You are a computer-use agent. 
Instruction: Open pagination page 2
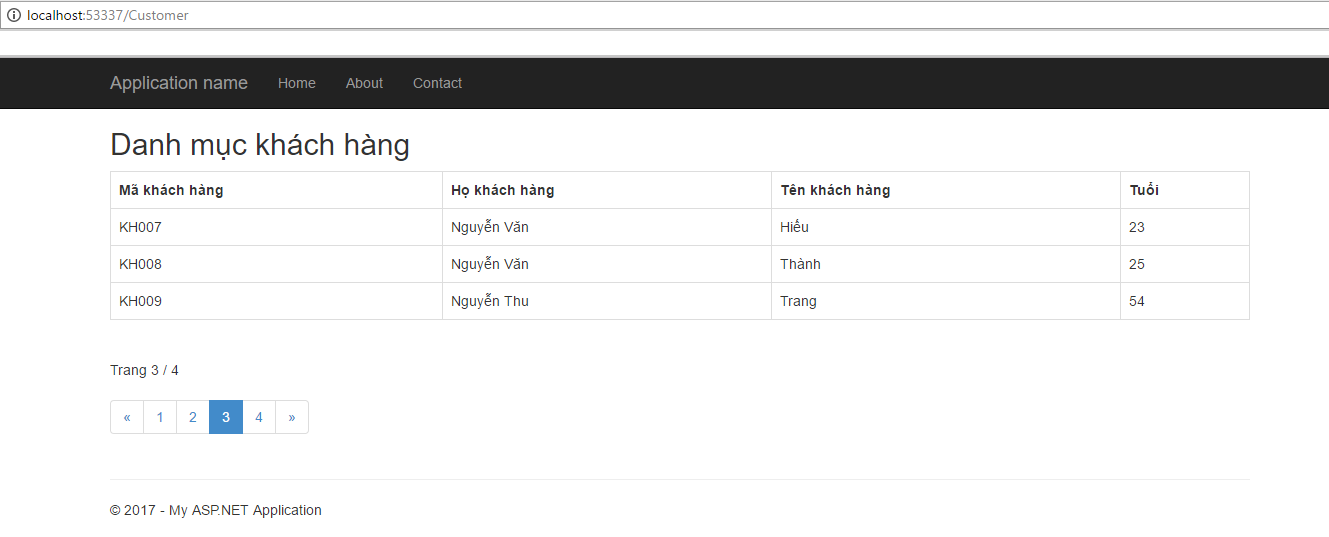point(193,417)
